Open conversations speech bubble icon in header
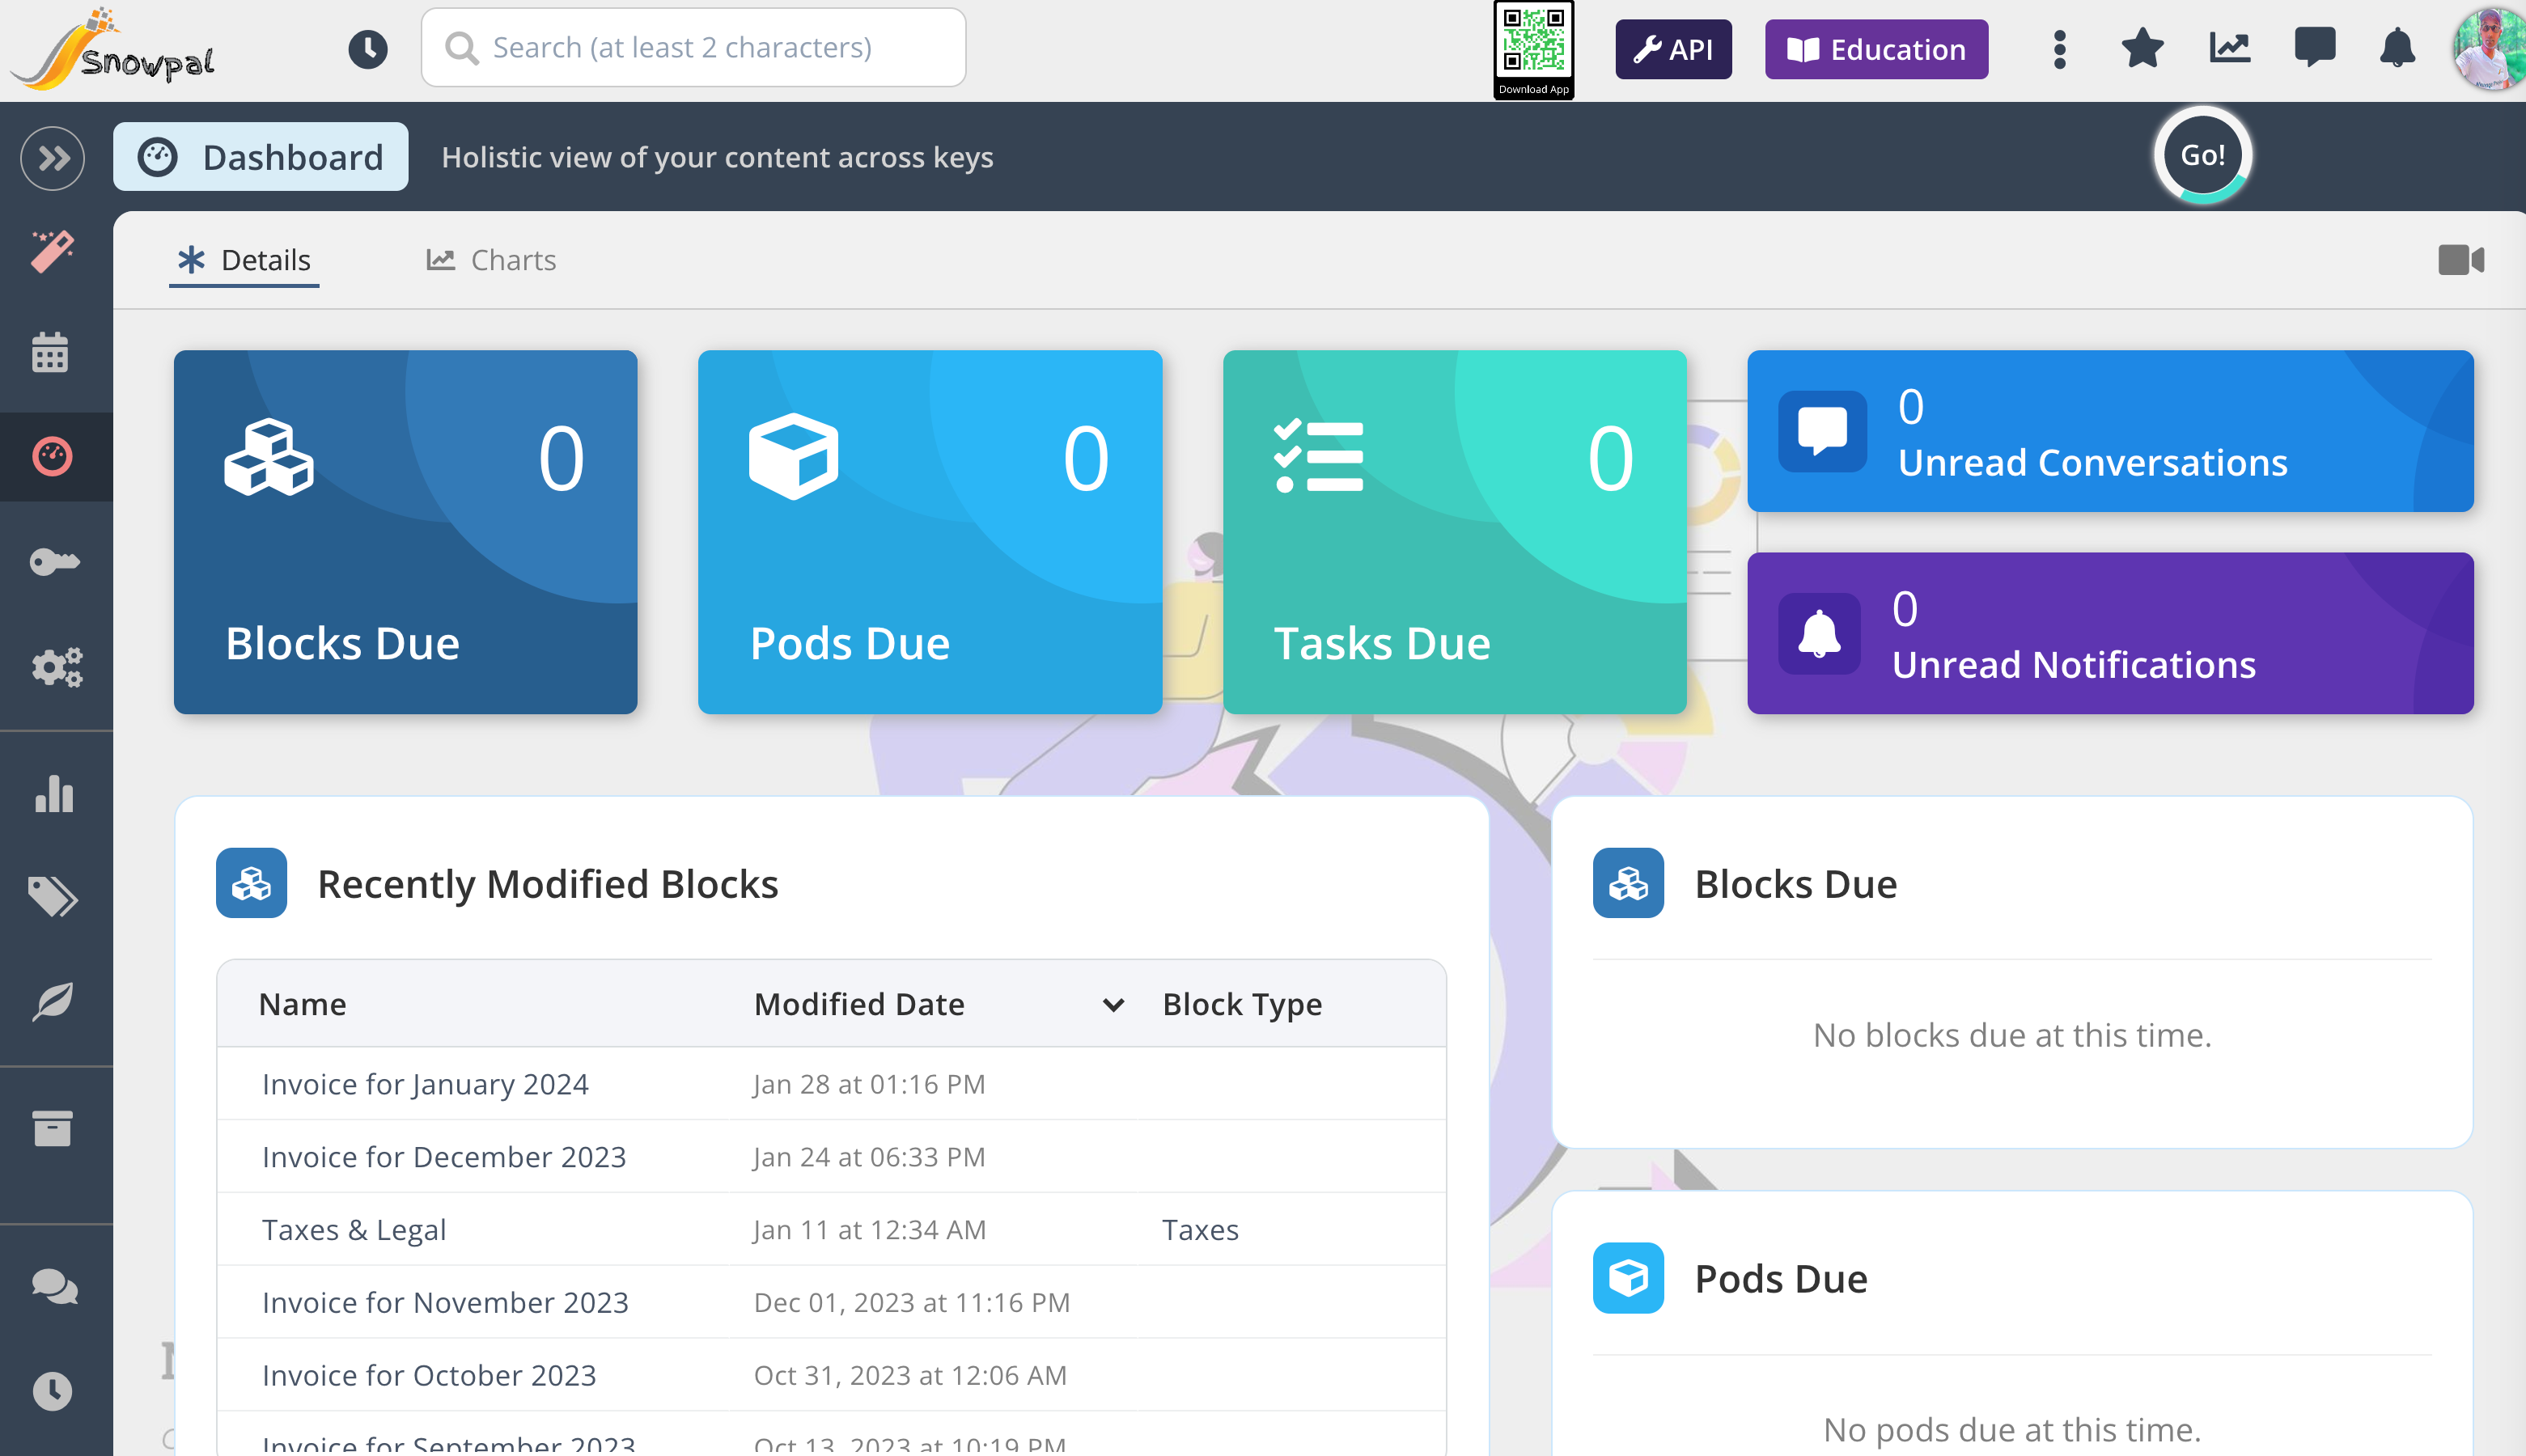Viewport: 2526px width, 1456px height. 2314,48
